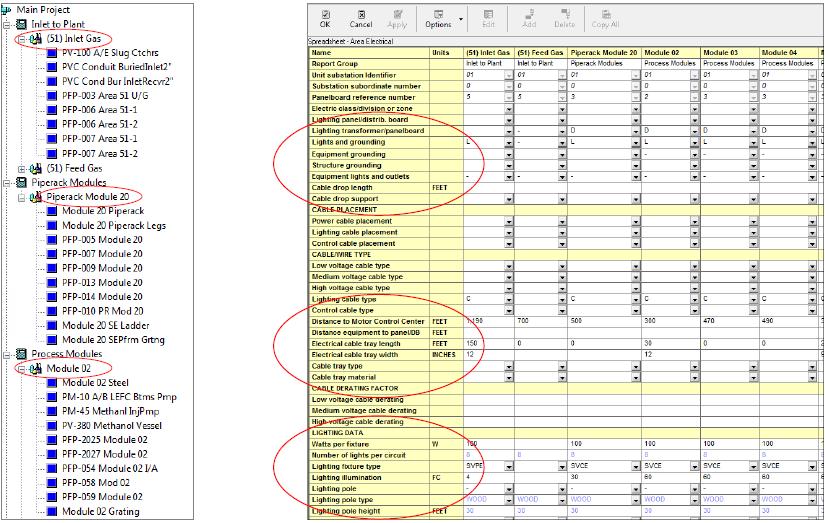Click the Cancel toolbar button
The image size is (825, 523).
tap(361, 19)
